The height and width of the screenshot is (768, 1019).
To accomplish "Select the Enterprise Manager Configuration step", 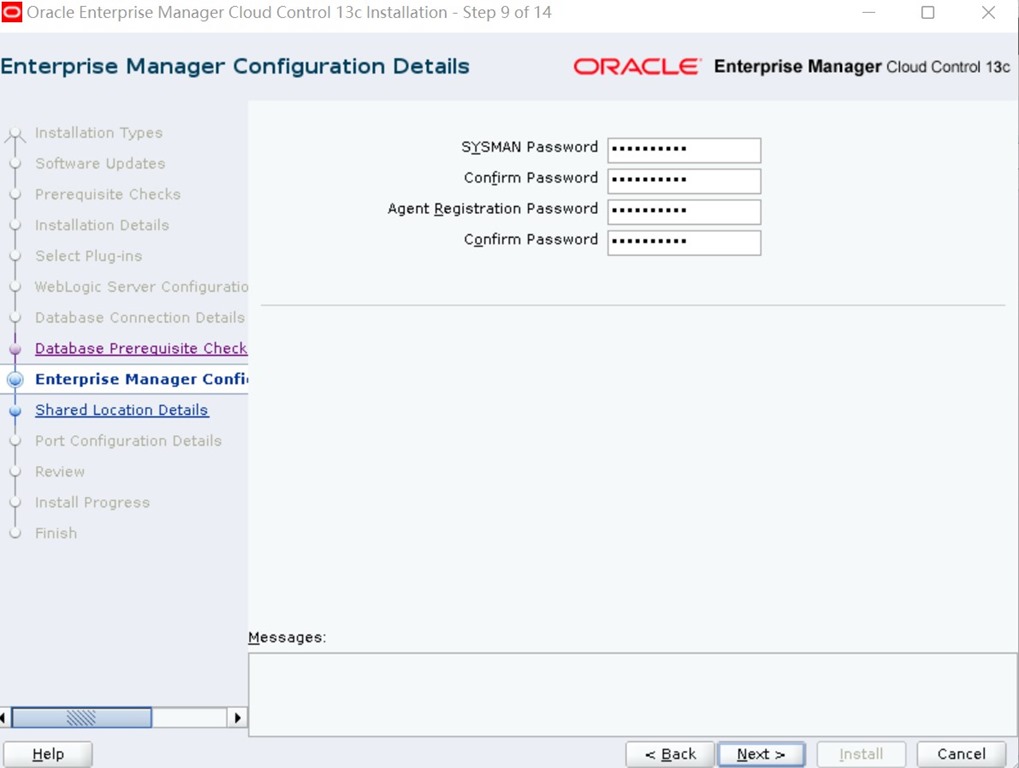I will 141,379.
